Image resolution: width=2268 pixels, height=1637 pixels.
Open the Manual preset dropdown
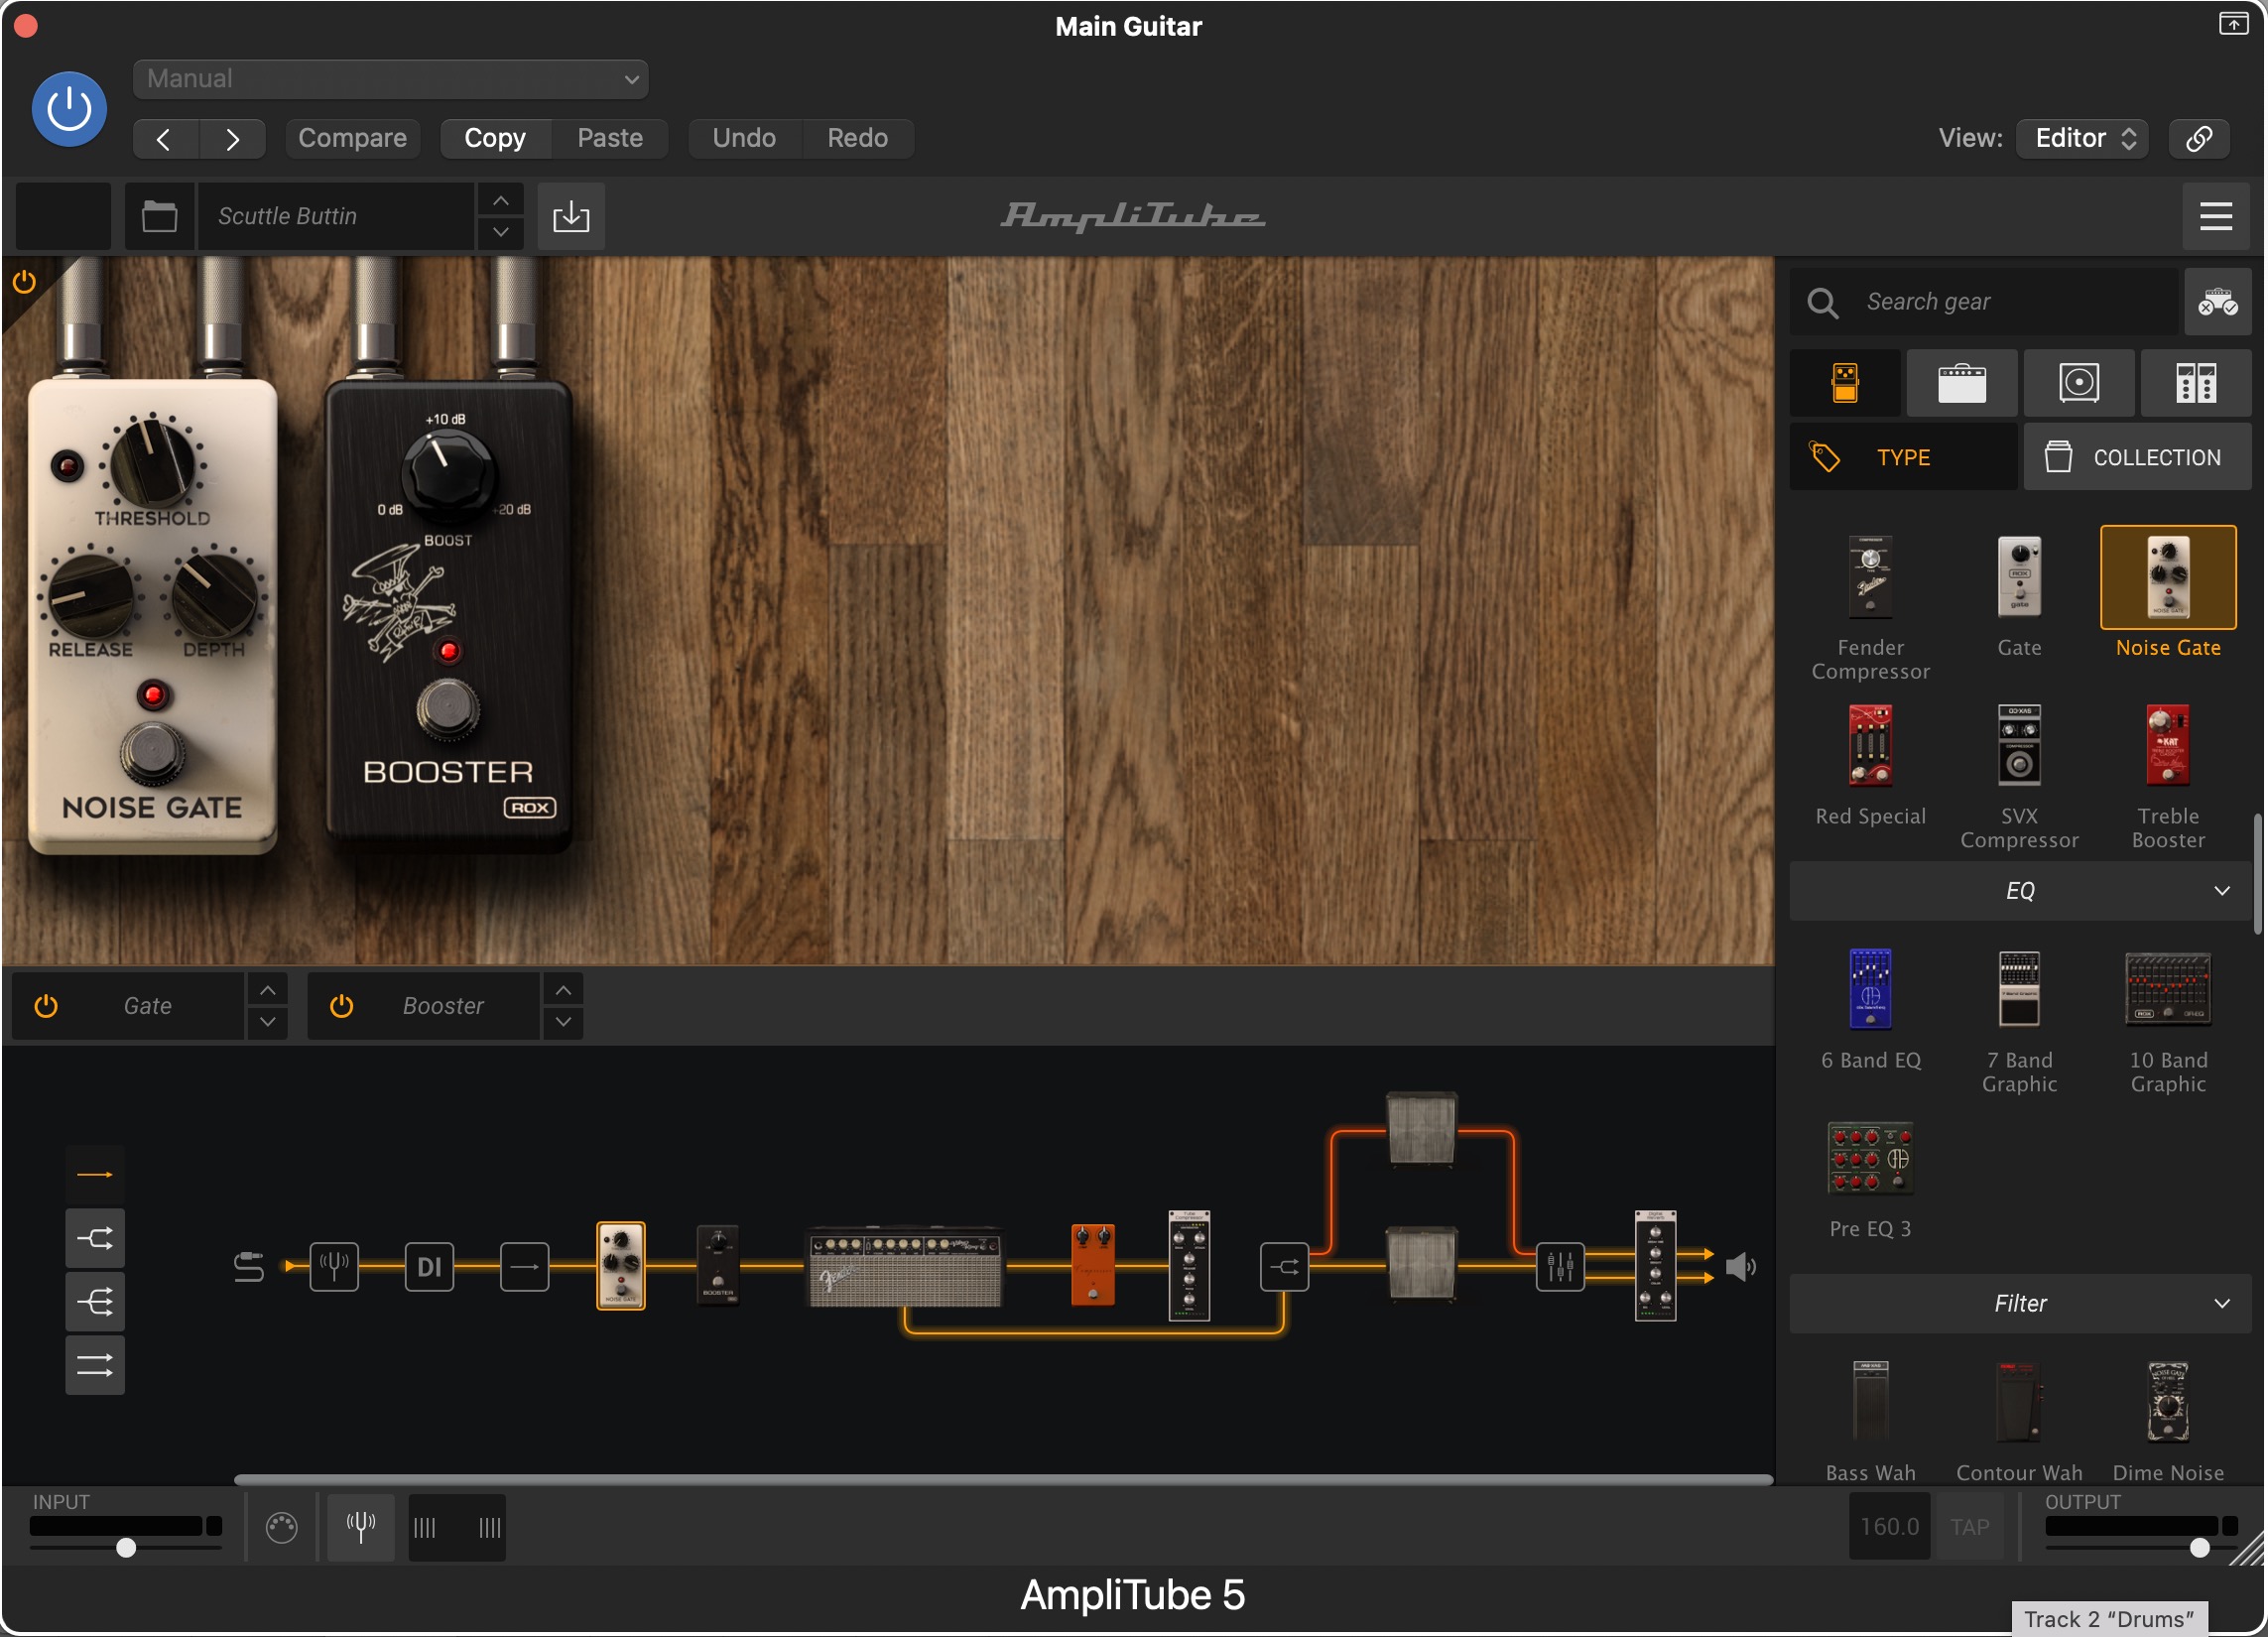(x=390, y=79)
